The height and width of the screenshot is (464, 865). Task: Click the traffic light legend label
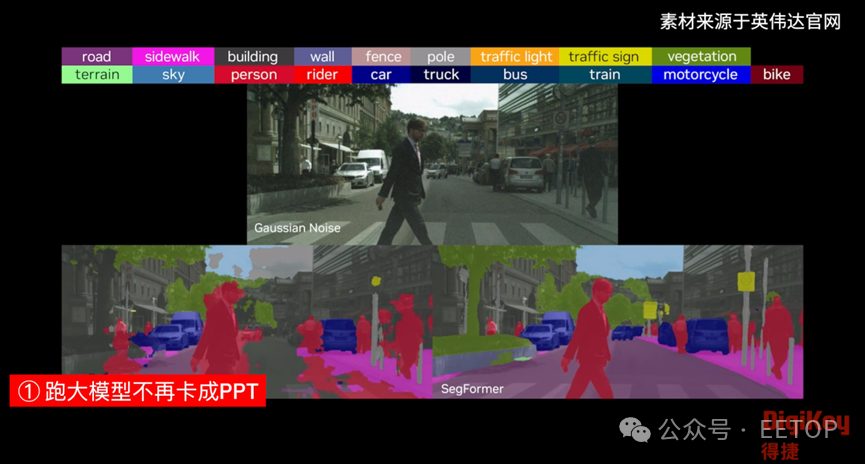[515, 56]
